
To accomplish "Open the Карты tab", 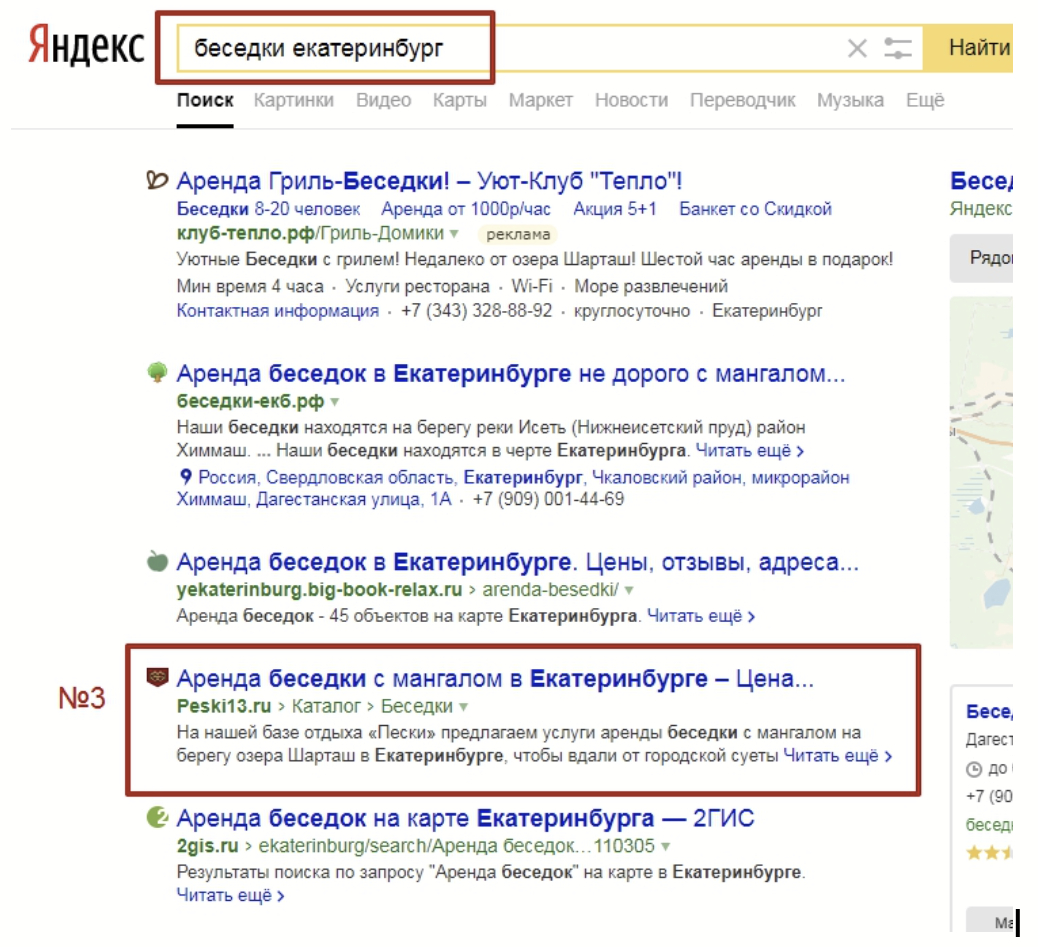I will pos(459,100).
